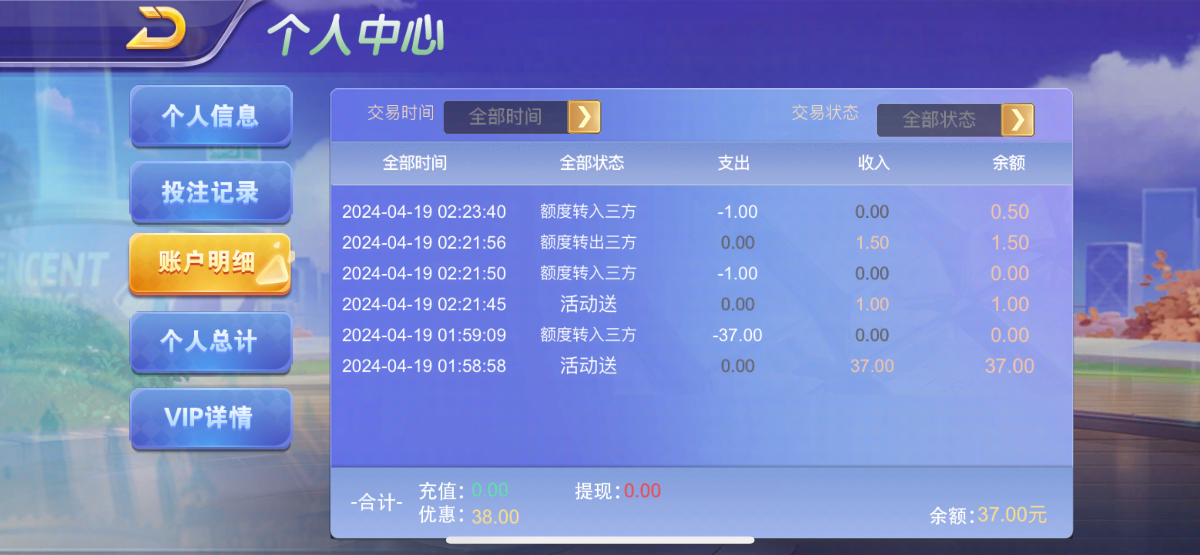Screen dimensions: 1200x555
Task: Click the 收入 column header
Action: [x=873, y=163]
